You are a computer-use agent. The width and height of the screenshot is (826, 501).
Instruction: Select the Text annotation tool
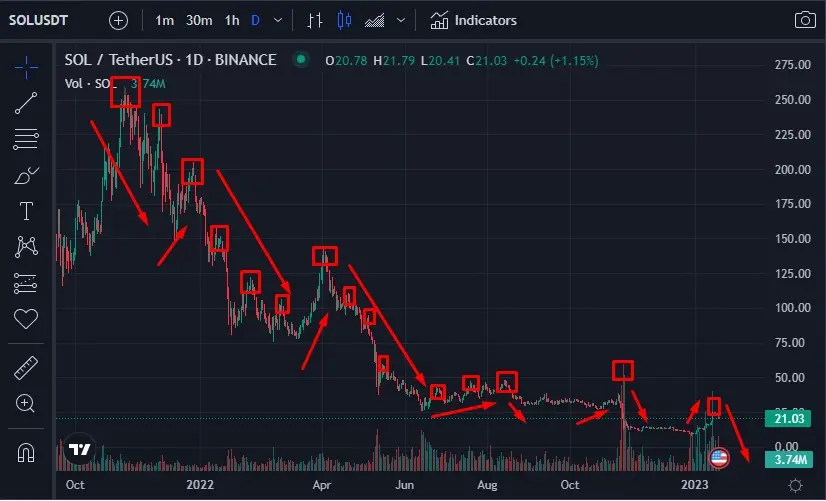click(26, 211)
